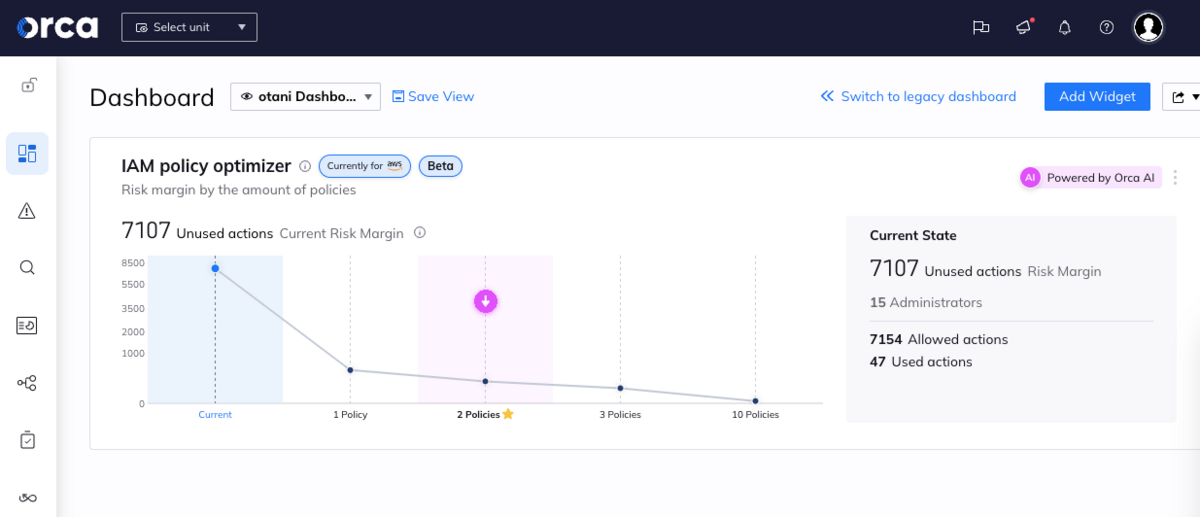Click the 1 Policy data point
1200x517 pixels.
coord(350,370)
